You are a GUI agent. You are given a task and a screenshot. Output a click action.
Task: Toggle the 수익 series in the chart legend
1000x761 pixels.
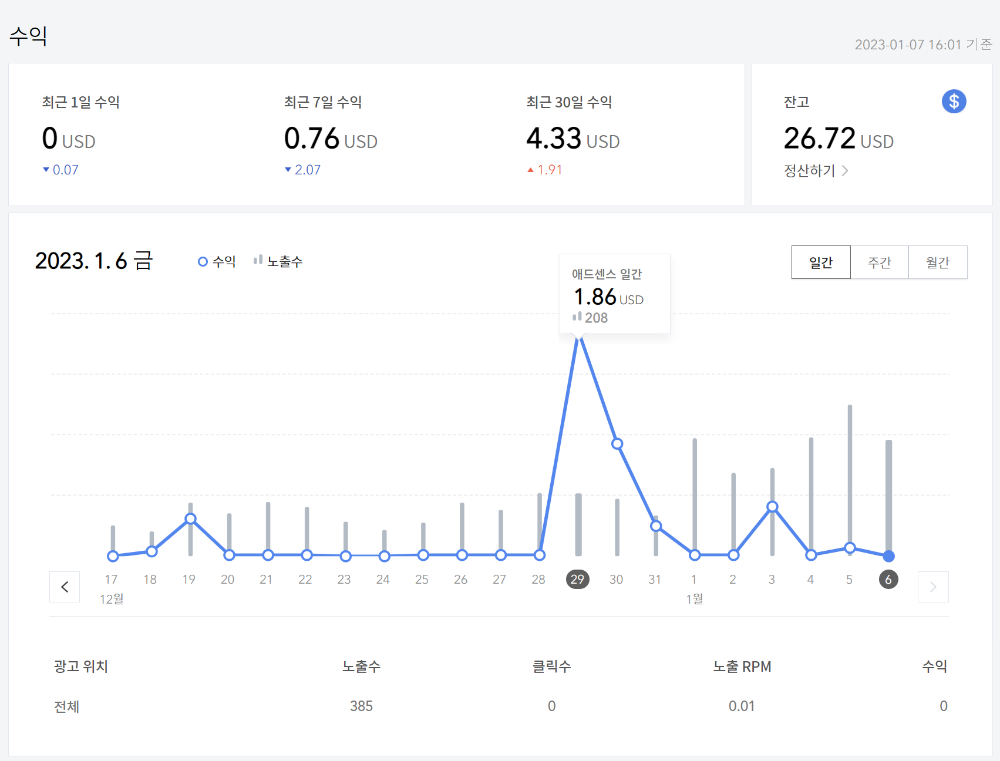click(216, 261)
